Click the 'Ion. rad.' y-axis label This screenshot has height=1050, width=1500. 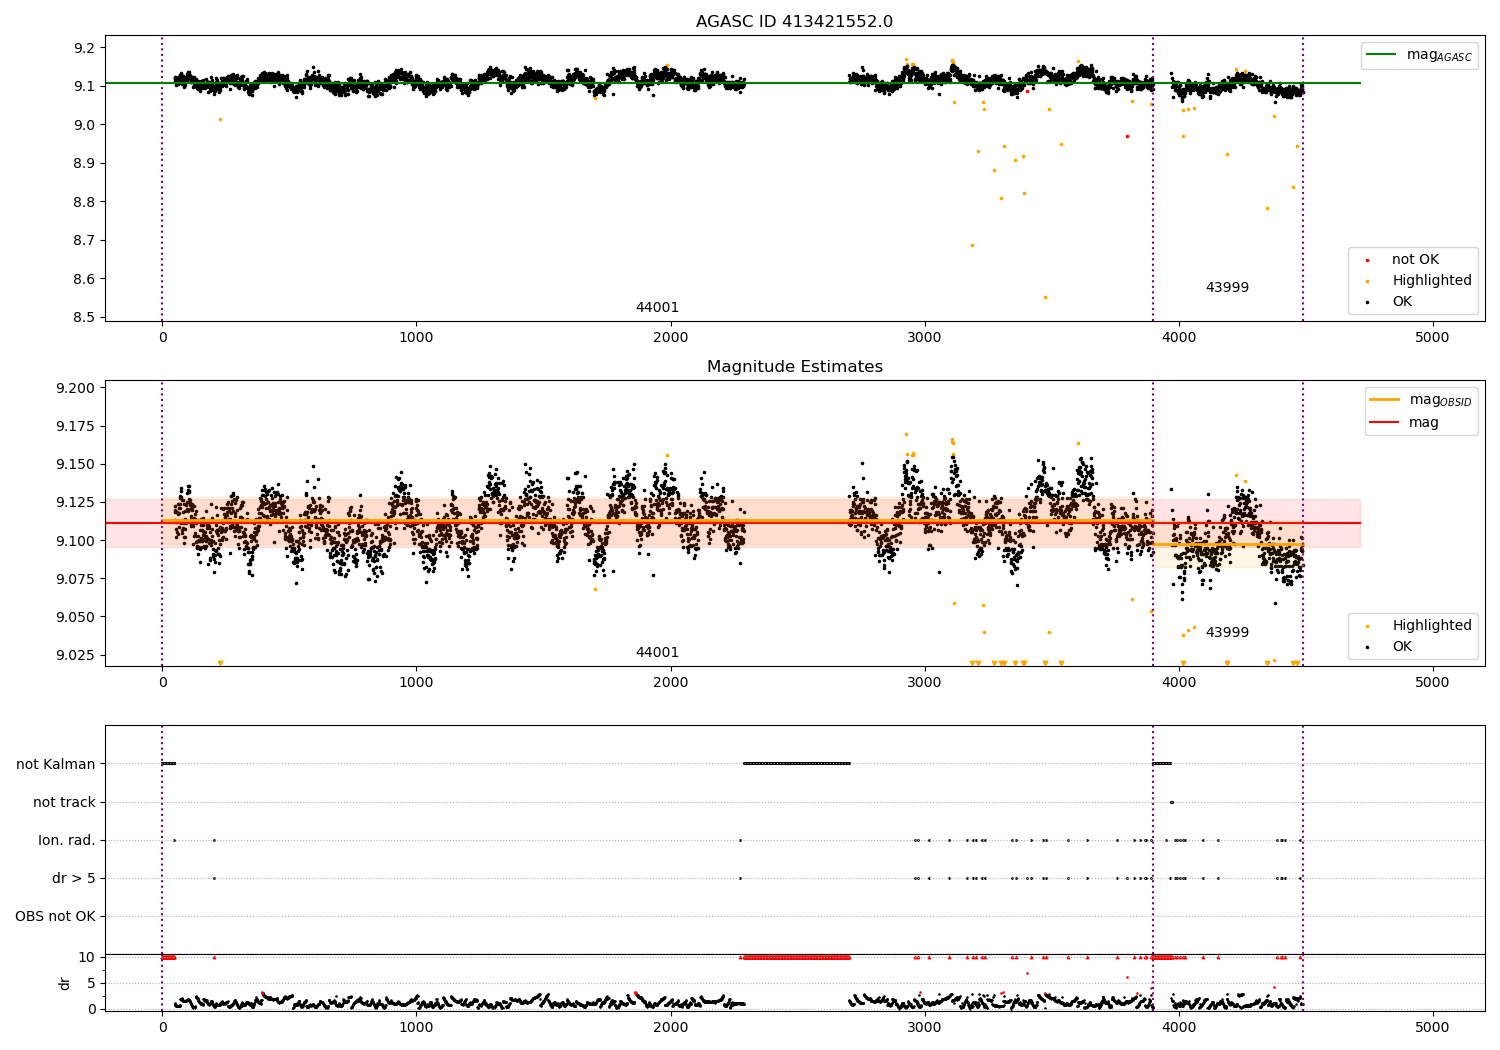[x=67, y=840]
